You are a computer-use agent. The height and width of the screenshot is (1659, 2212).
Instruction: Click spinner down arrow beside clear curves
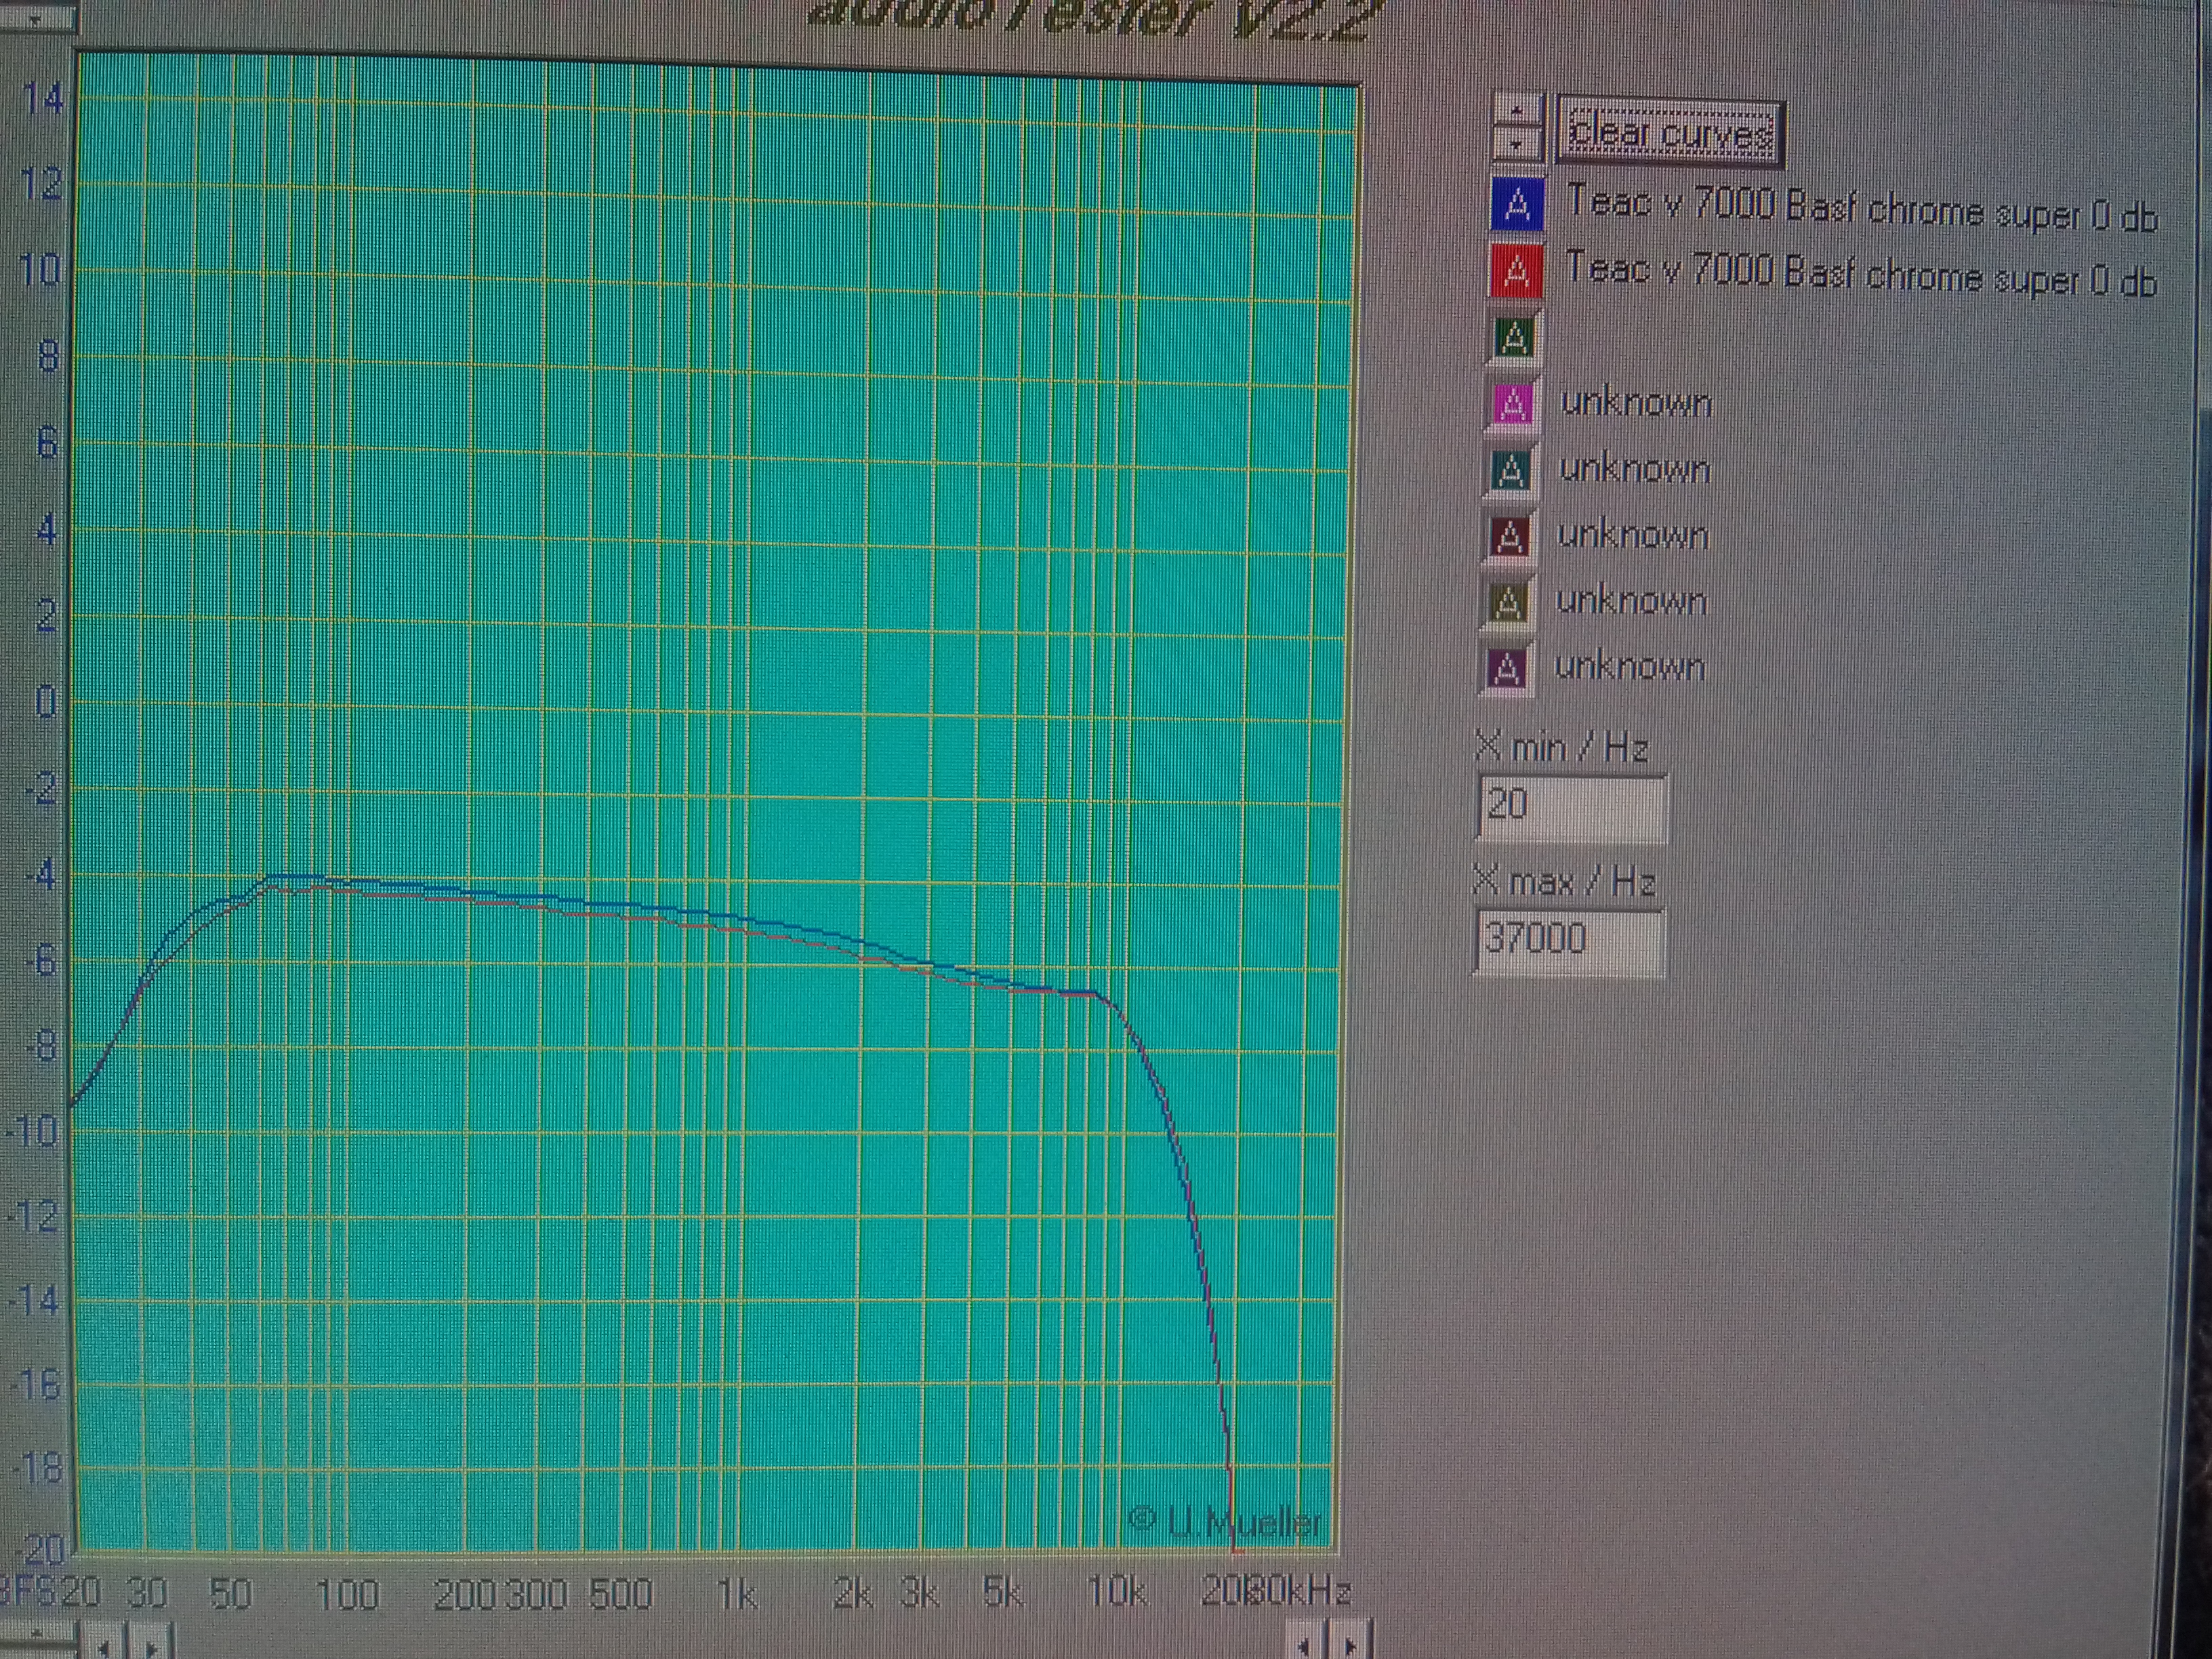1518,143
